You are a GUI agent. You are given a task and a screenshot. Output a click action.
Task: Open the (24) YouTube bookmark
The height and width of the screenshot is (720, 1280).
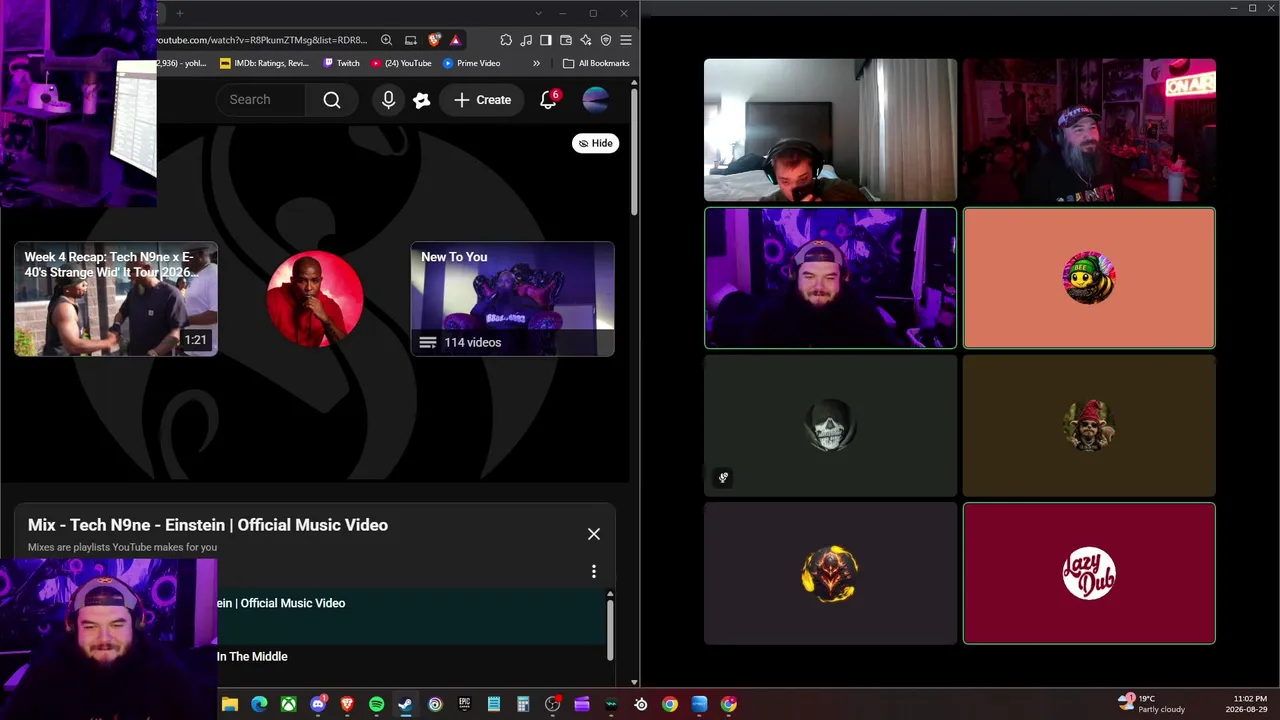tap(401, 63)
